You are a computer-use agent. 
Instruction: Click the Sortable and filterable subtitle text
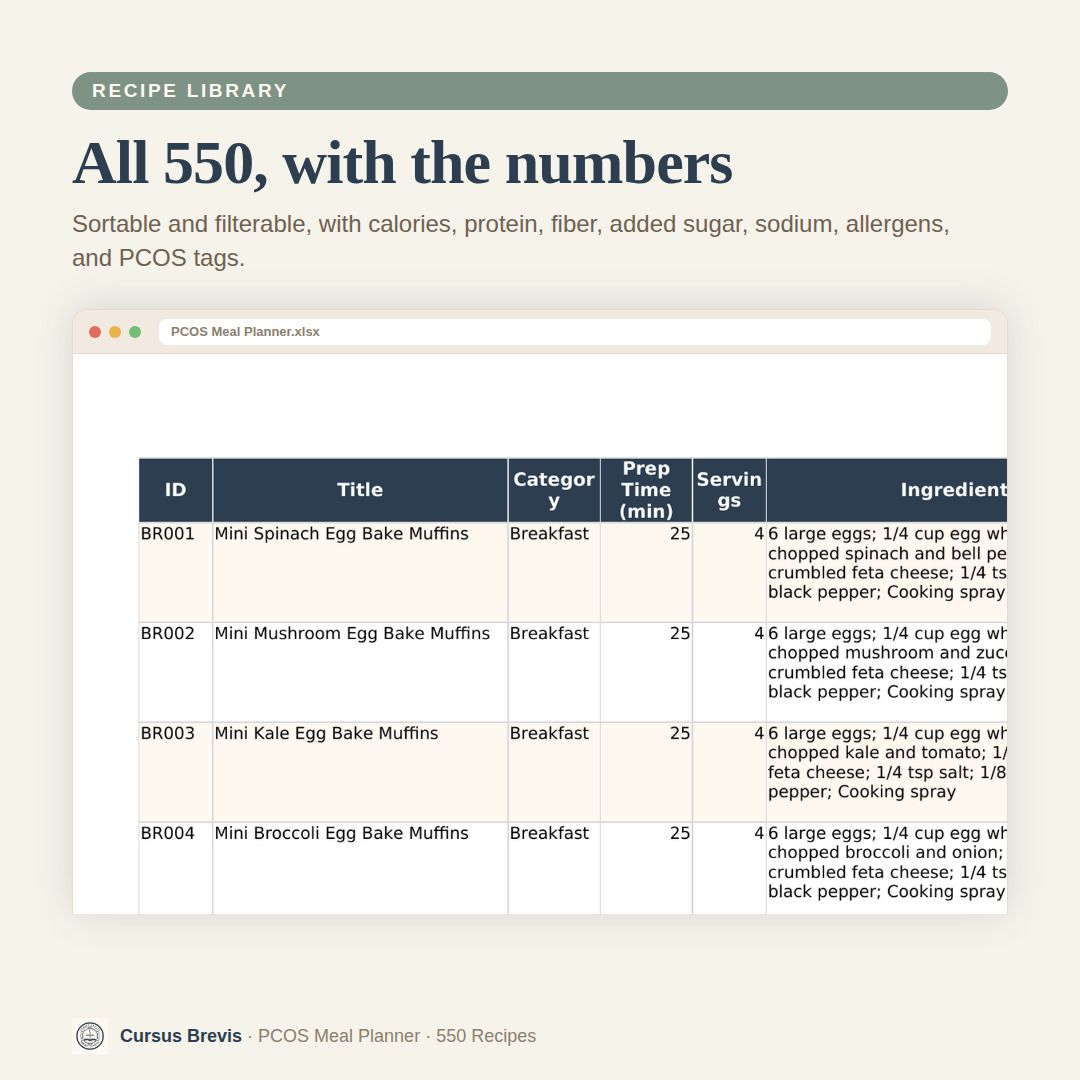click(x=511, y=241)
